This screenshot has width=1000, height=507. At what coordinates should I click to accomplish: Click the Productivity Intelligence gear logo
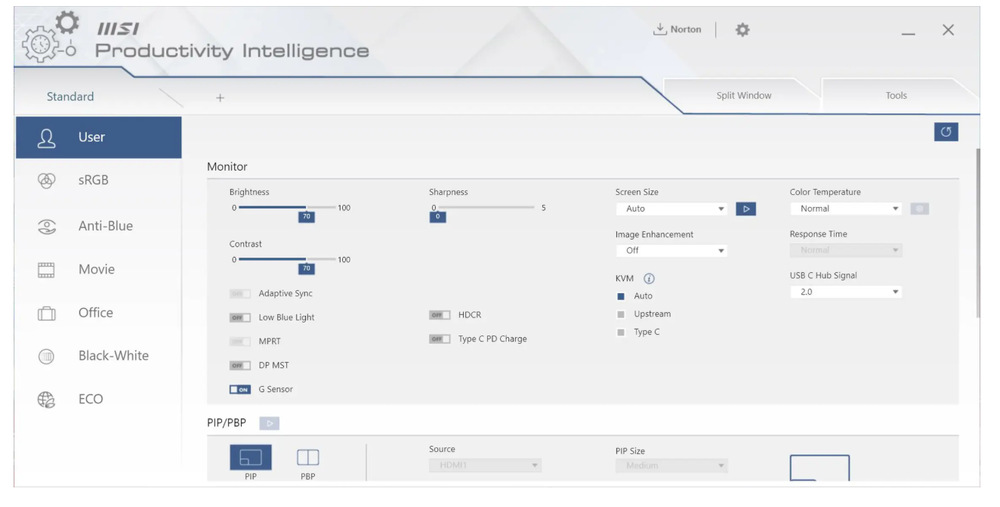pos(50,36)
